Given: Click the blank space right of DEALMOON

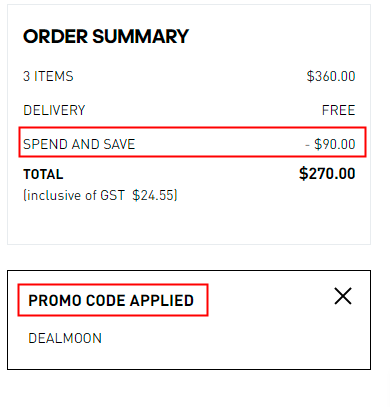Looking at the screenshot, I should [x=233, y=338].
